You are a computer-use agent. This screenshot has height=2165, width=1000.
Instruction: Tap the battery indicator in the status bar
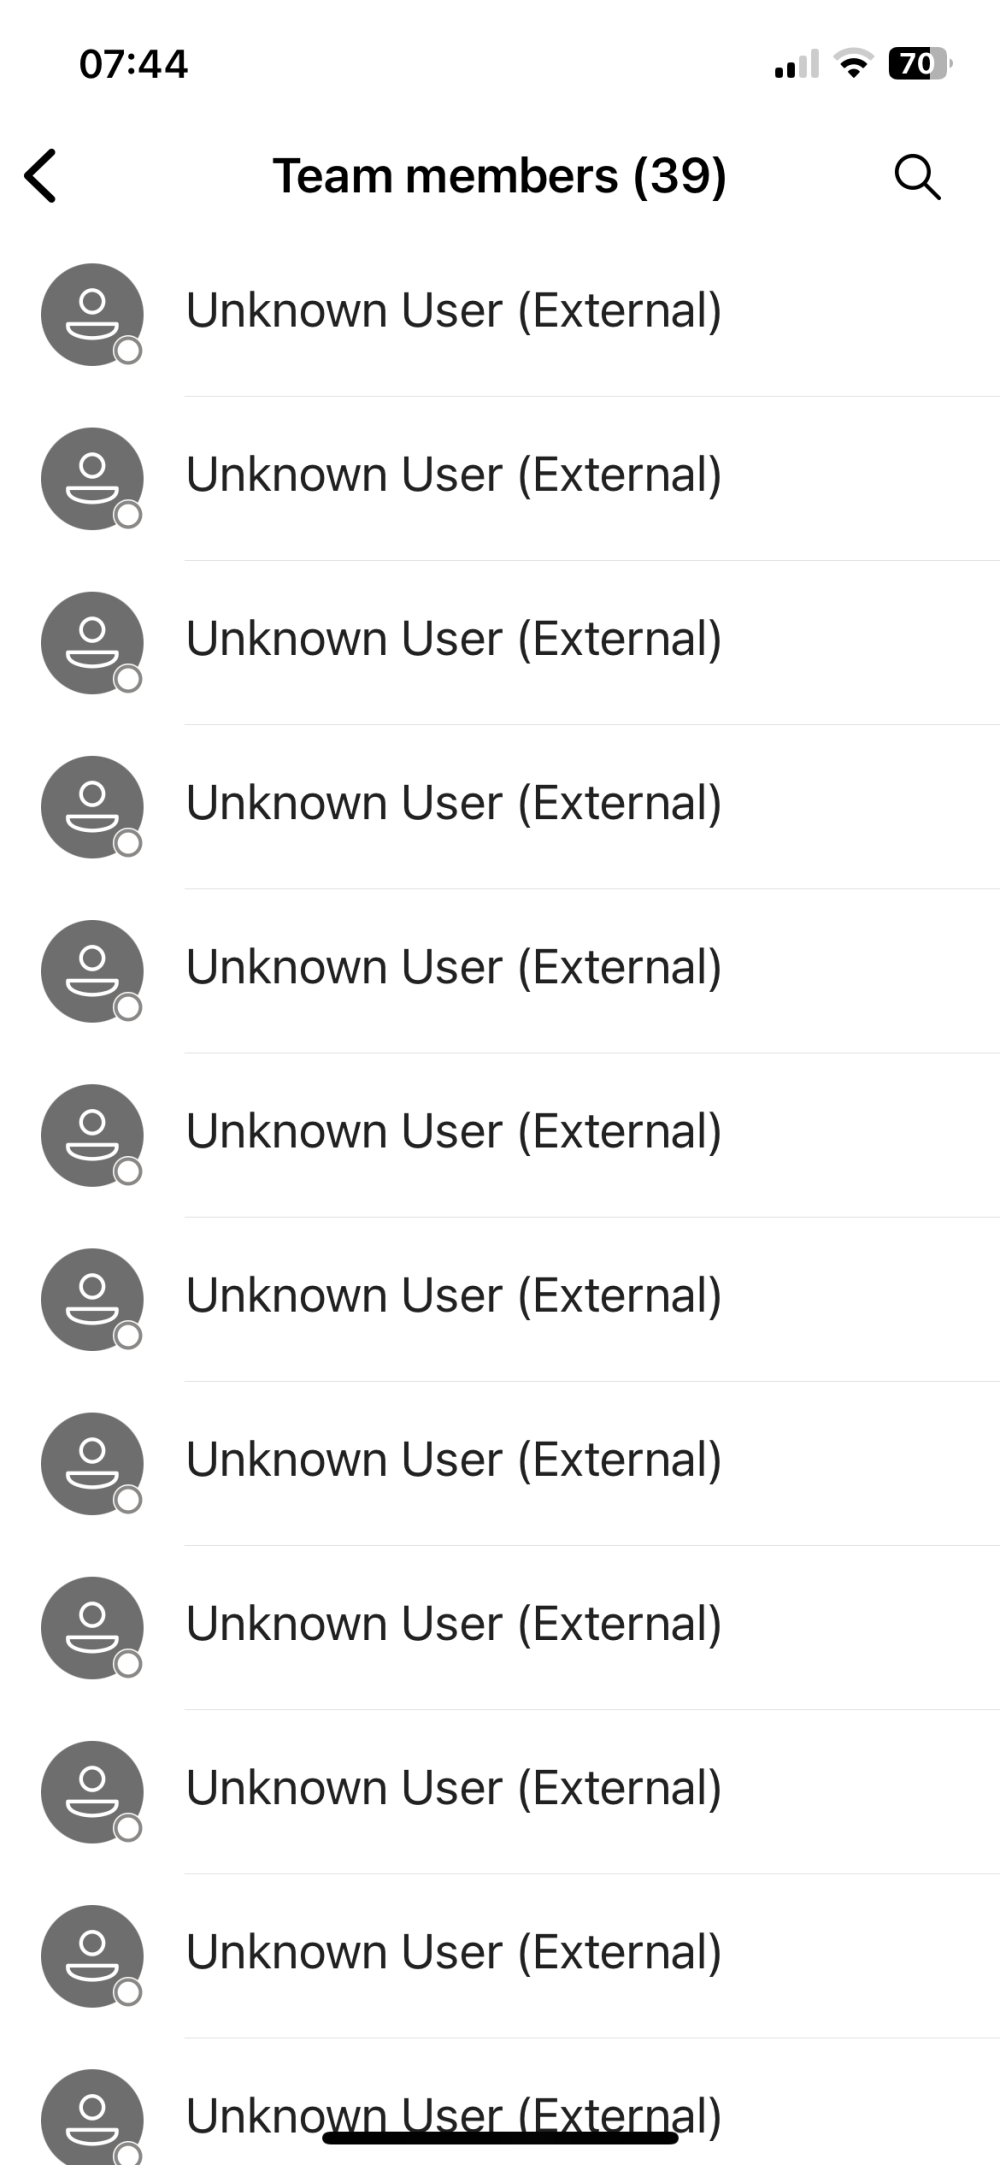919,64
